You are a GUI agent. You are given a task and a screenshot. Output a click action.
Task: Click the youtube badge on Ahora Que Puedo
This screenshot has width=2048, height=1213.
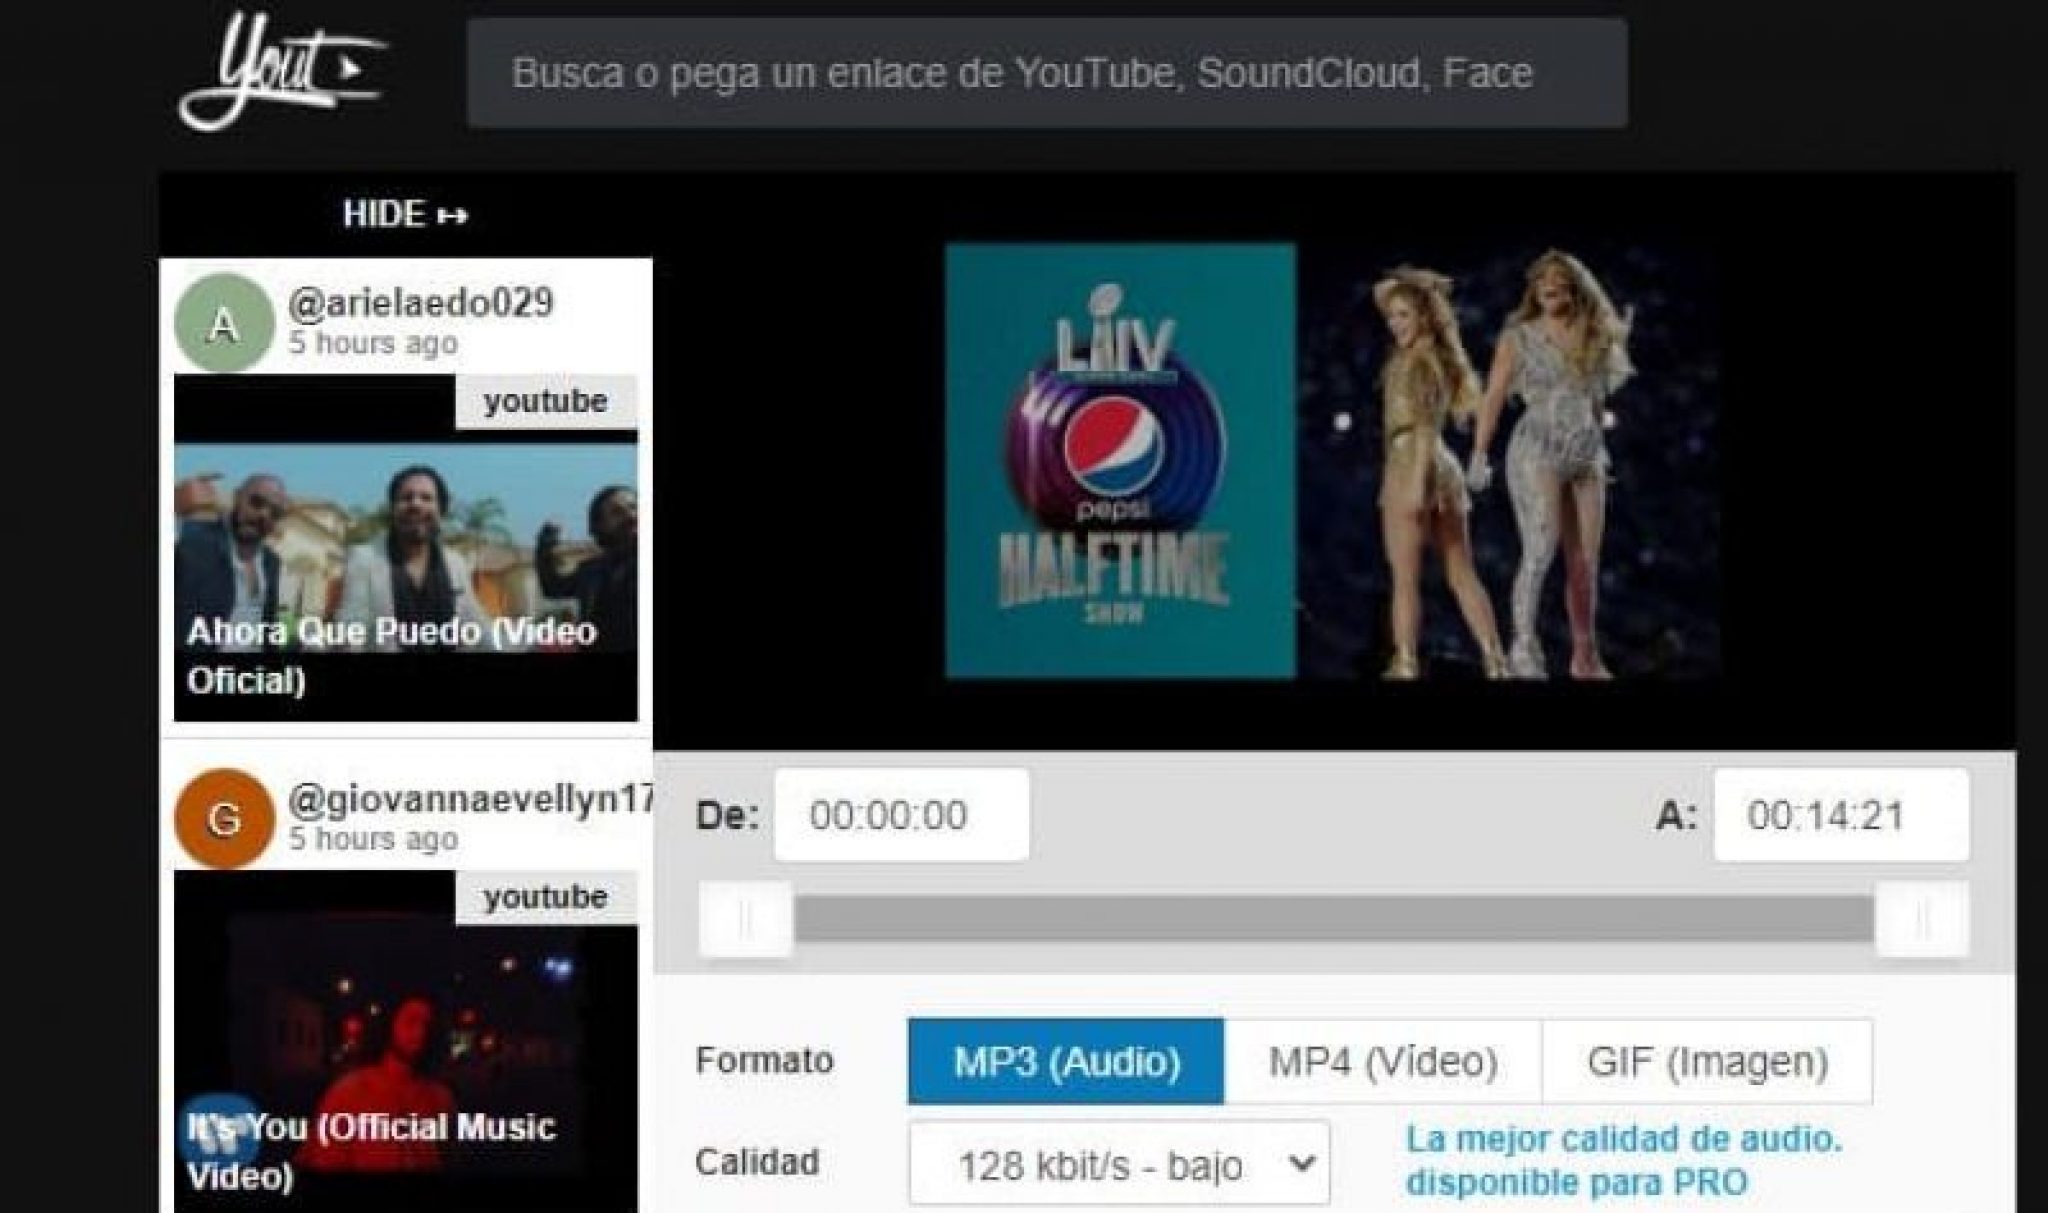pyautogui.click(x=546, y=401)
